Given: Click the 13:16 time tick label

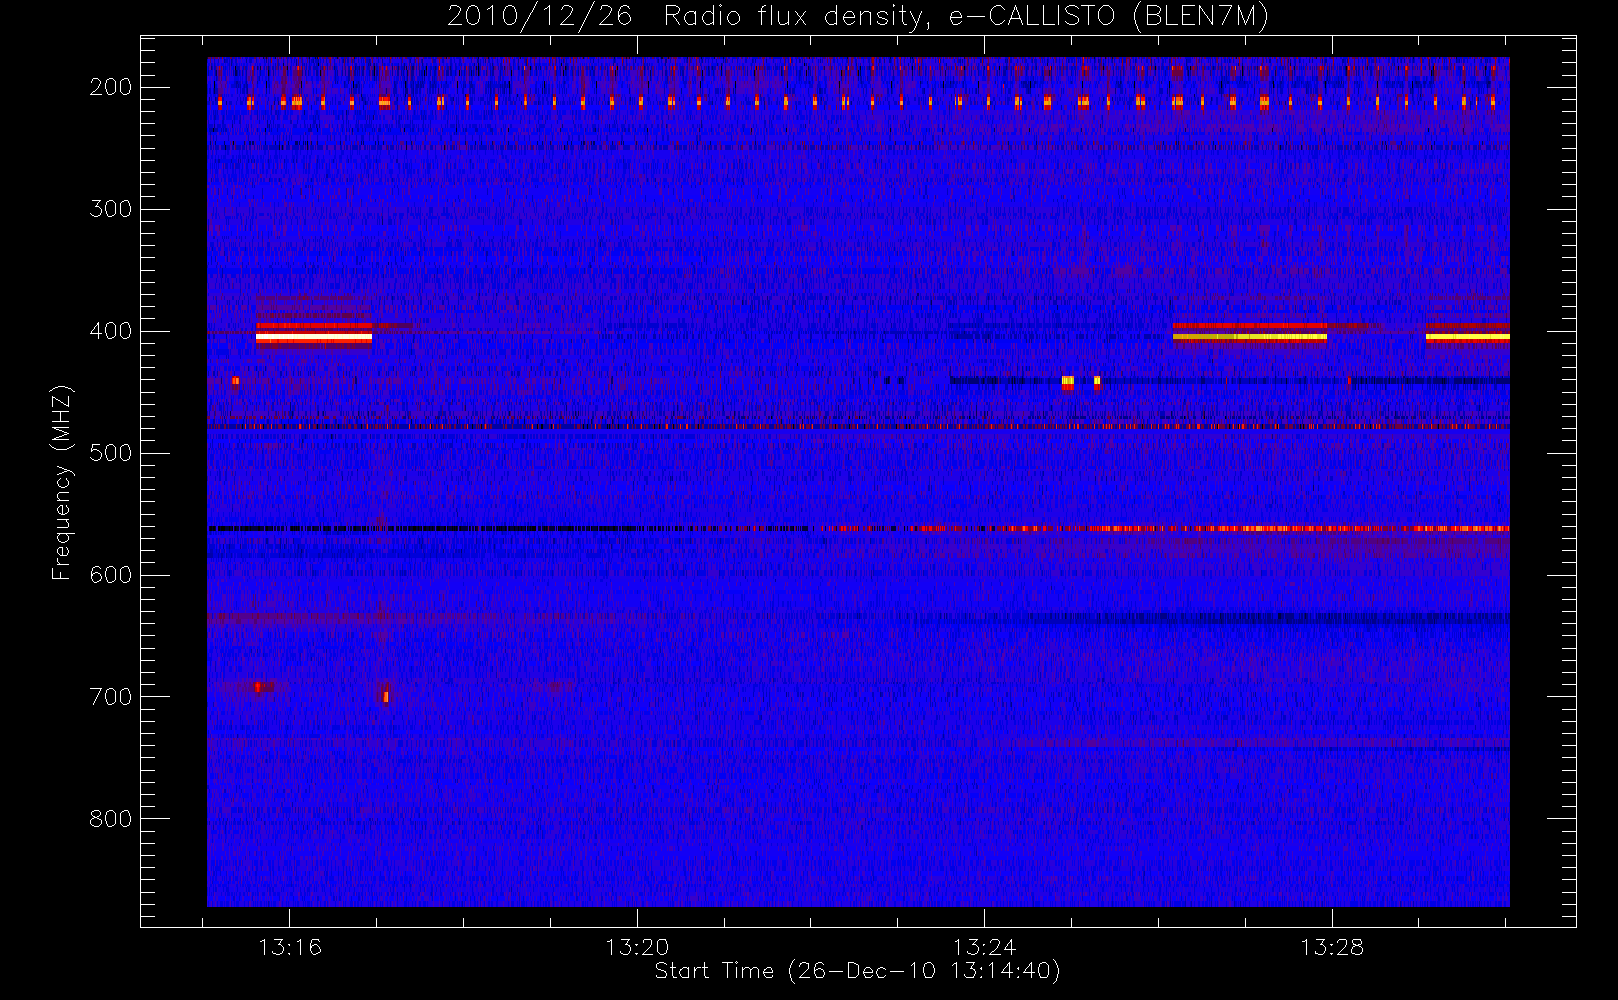Looking at the screenshot, I should point(290,947).
